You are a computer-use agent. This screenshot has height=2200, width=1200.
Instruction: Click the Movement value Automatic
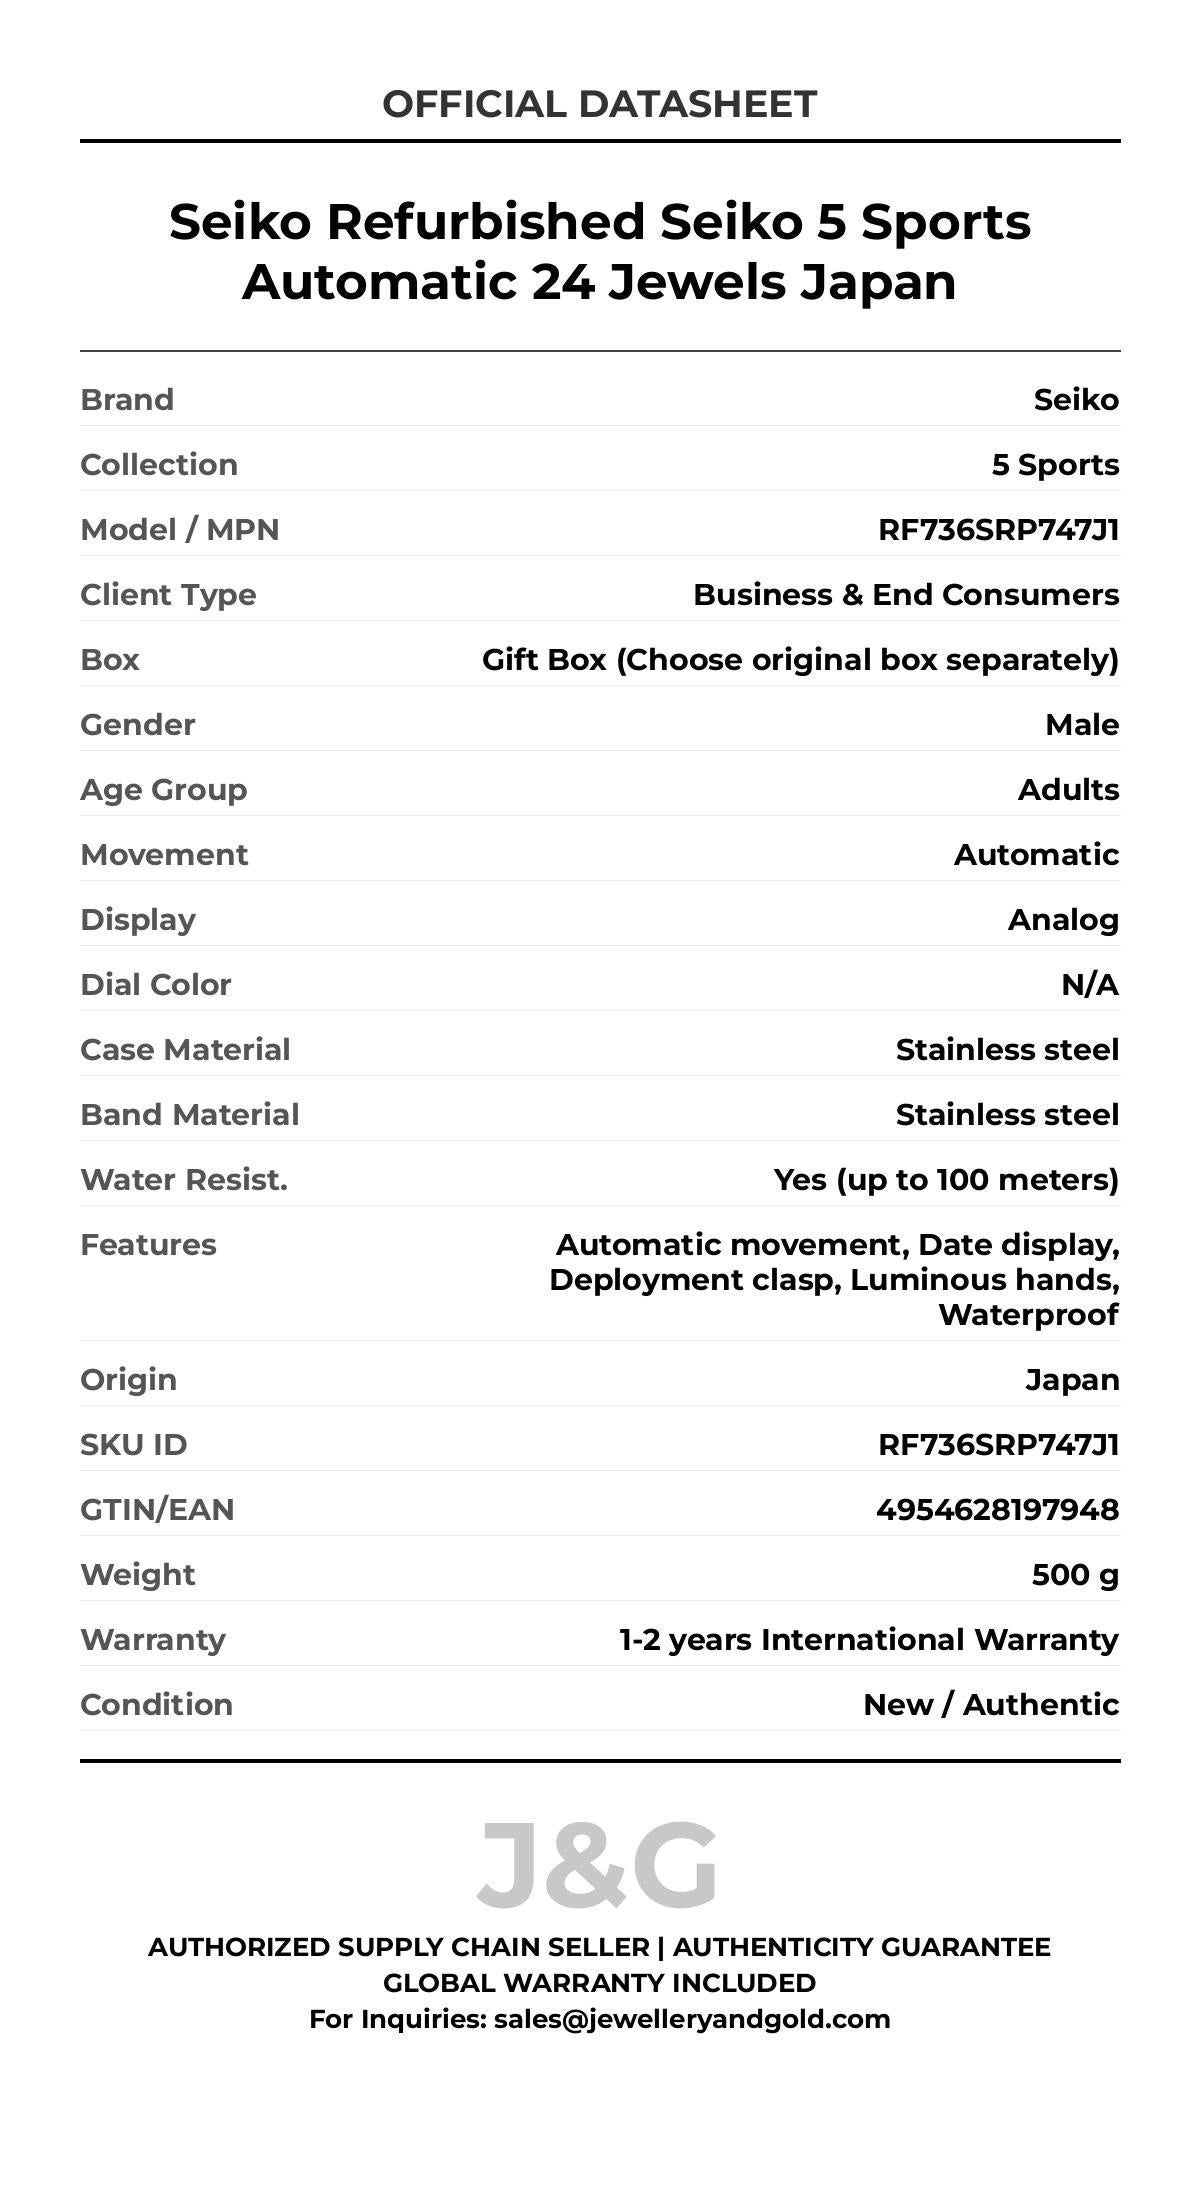coord(1036,854)
